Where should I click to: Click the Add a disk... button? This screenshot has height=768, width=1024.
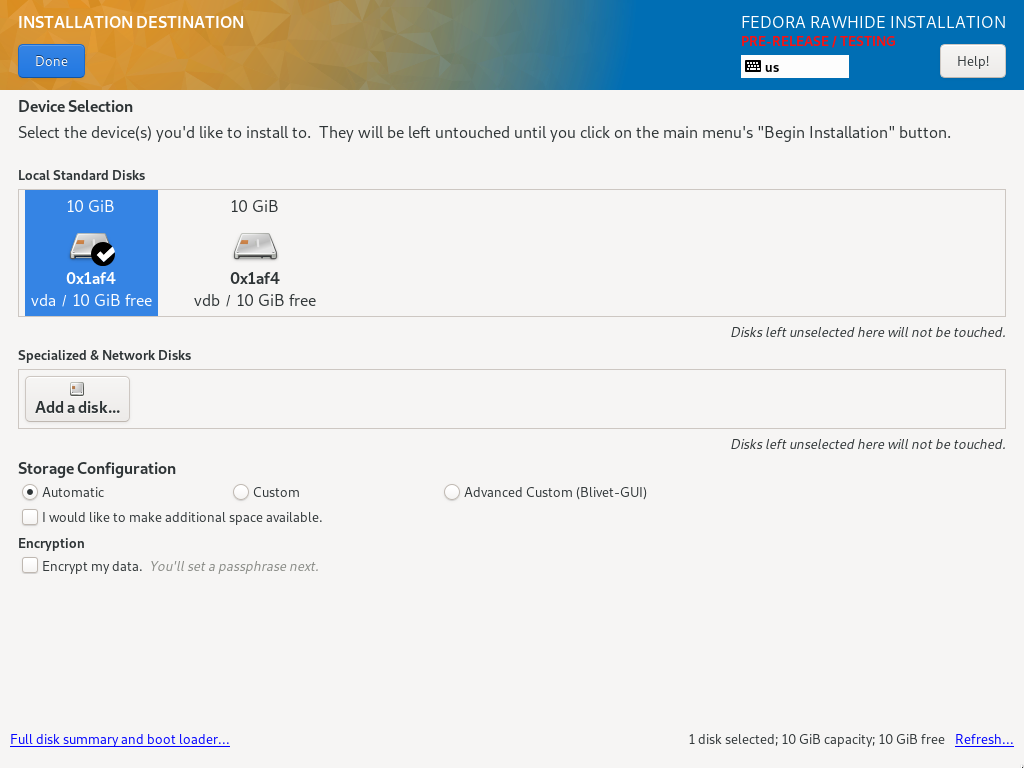point(78,399)
